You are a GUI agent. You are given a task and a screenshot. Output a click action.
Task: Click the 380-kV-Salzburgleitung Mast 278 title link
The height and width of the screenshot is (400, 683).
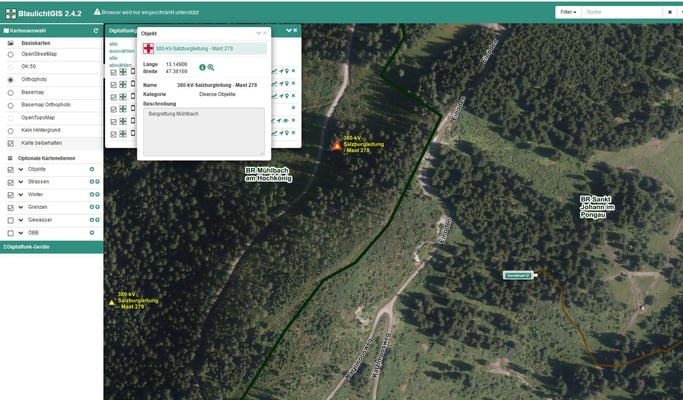(x=194, y=48)
